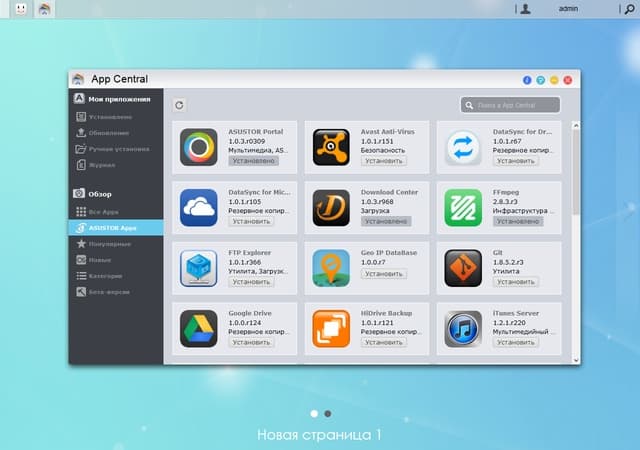Select Бета-версии (Beta) in sidebar

pos(116,292)
